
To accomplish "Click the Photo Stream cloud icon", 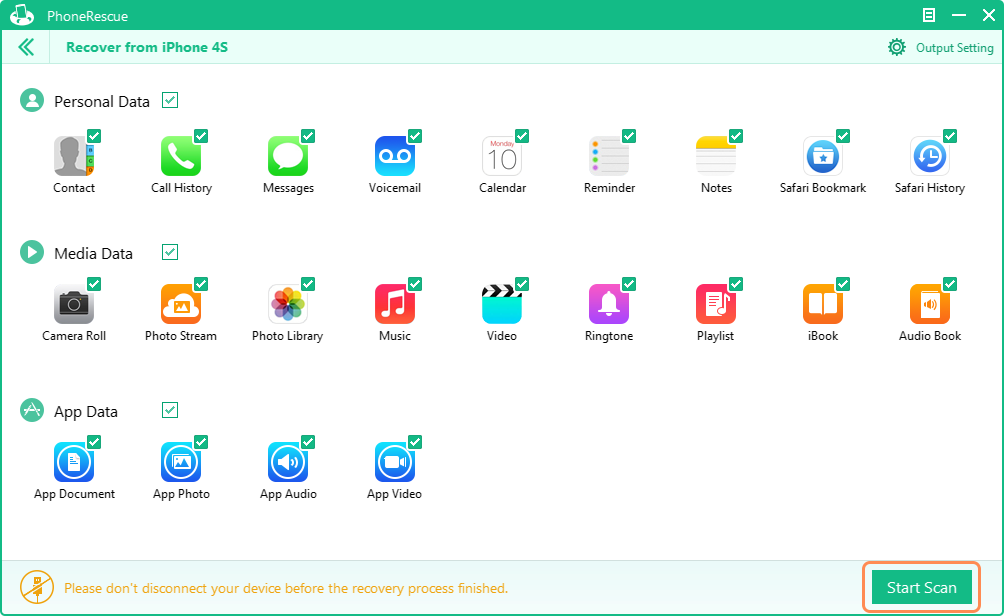I will [181, 304].
